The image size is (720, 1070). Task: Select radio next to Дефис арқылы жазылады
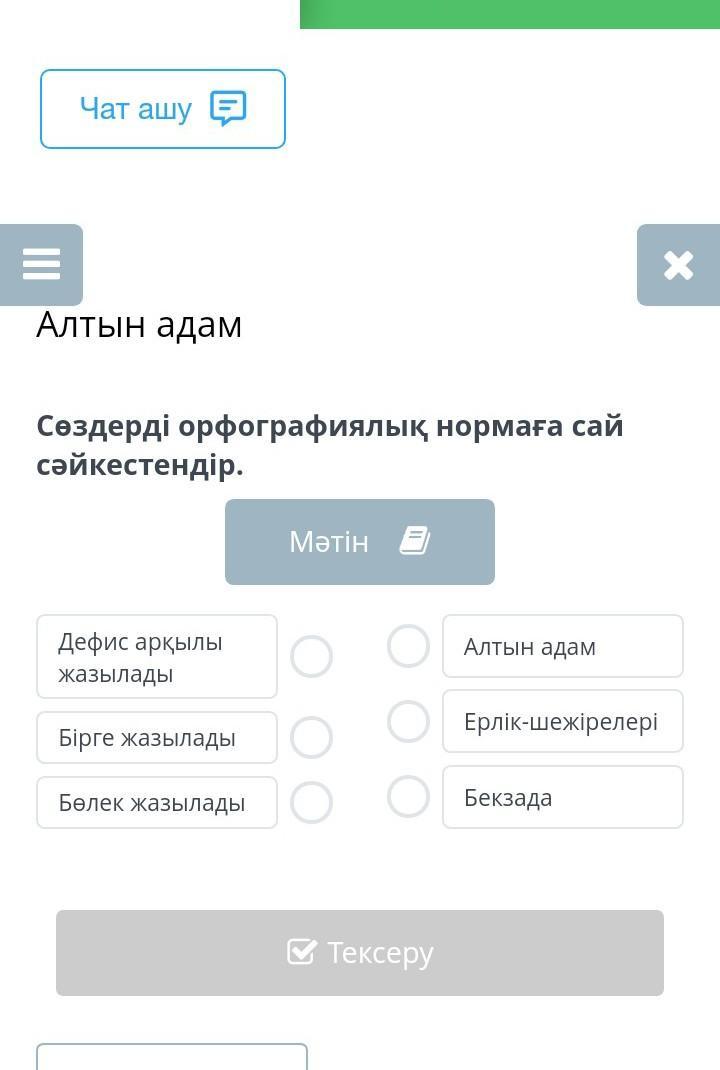[x=311, y=656]
